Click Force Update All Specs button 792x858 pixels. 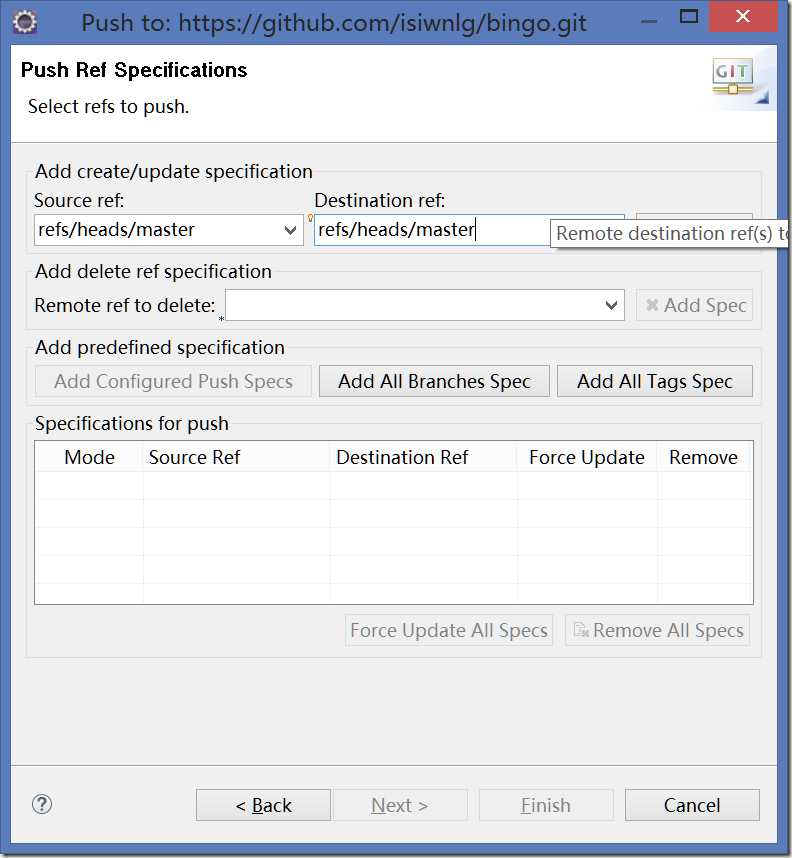coord(449,630)
